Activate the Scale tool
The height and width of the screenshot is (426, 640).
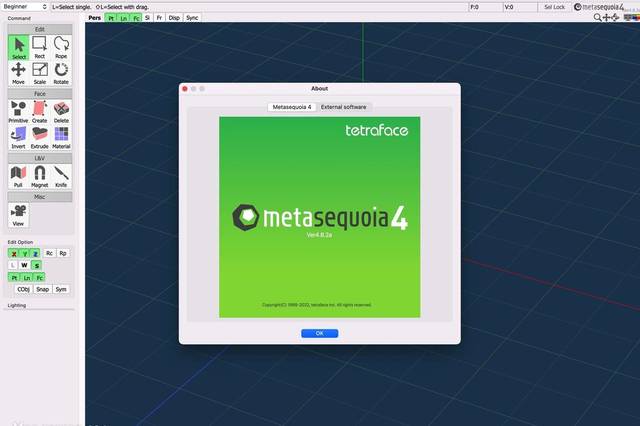coord(40,73)
